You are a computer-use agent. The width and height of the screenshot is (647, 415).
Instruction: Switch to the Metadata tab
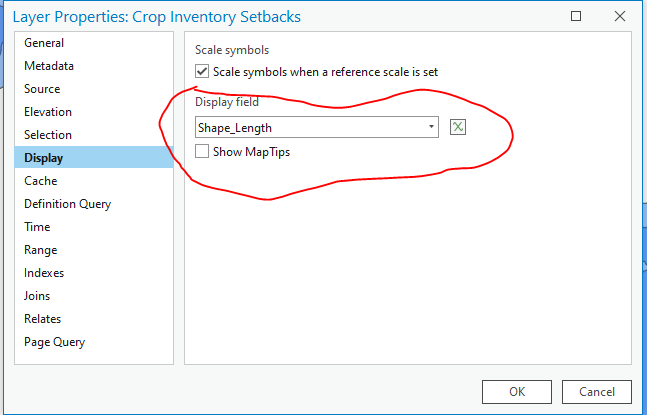point(49,66)
